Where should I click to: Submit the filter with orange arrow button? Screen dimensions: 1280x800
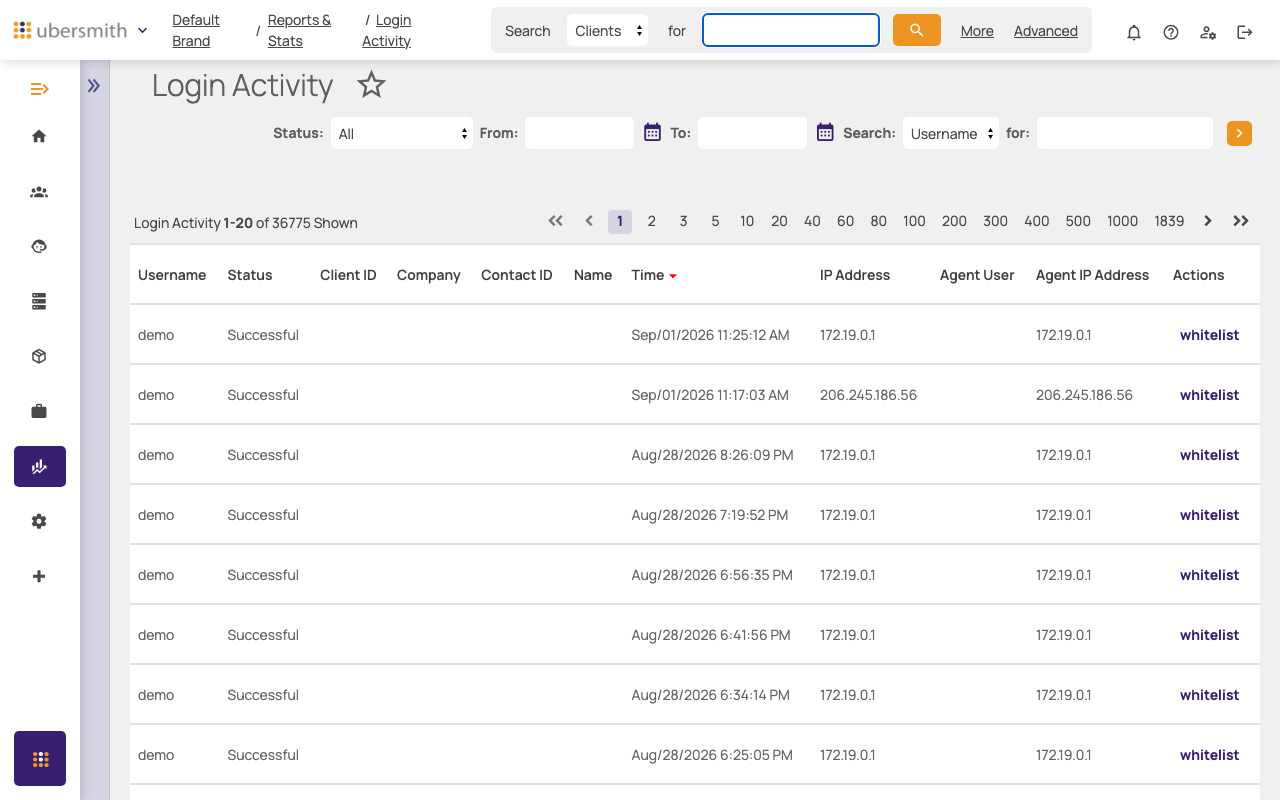pos(1239,133)
